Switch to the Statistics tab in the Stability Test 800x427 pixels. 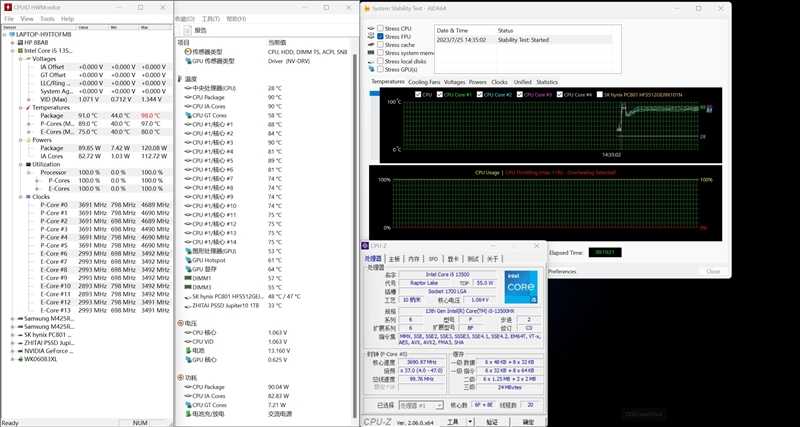click(x=547, y=82)
